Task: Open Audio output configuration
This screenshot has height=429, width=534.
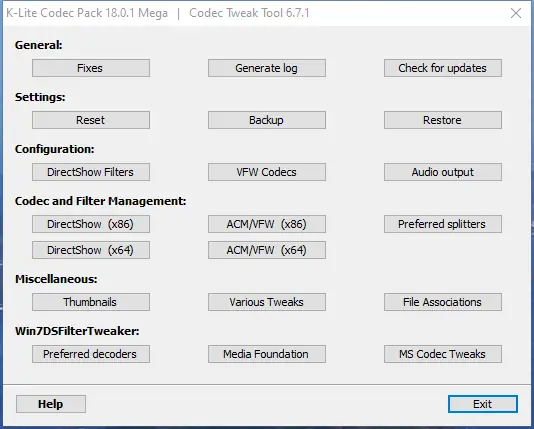Action: tap(443, 172)
